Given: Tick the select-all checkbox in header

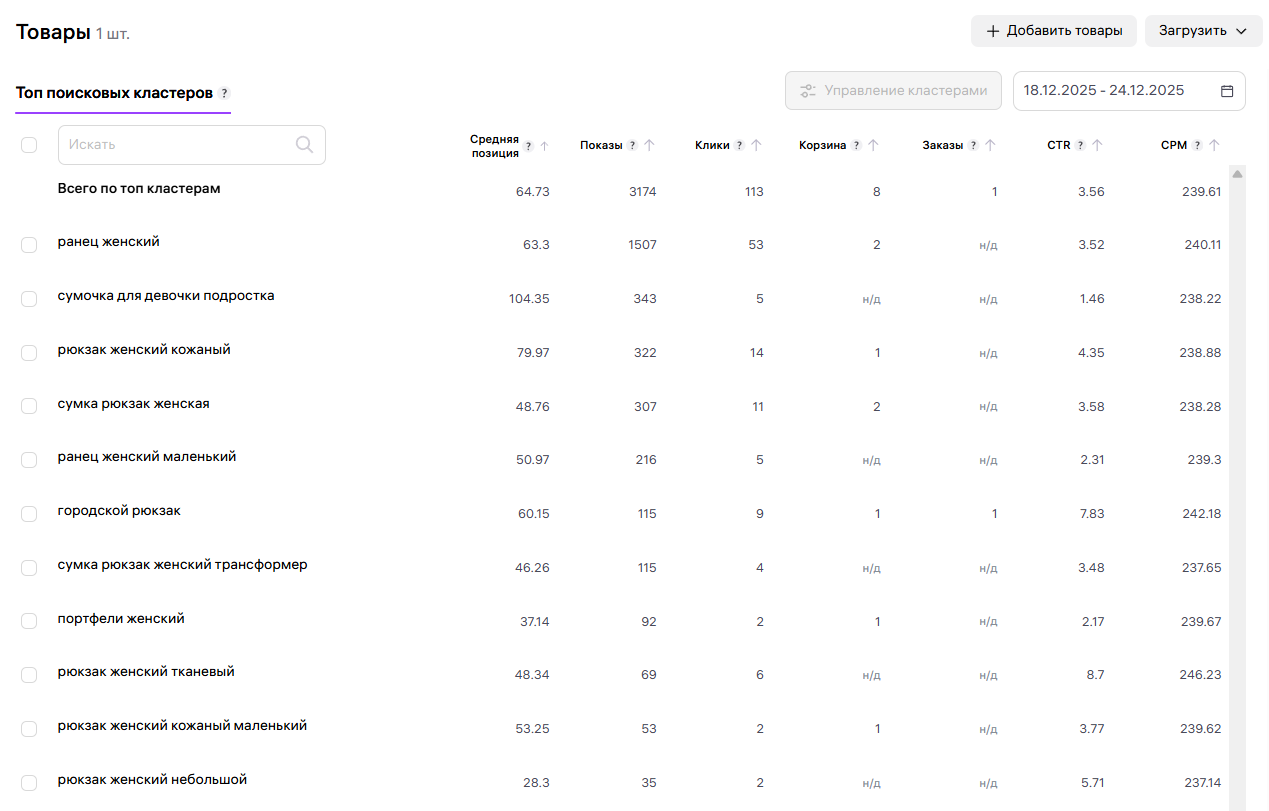Looking at the screenshot, I should click(x=29, y=145).
